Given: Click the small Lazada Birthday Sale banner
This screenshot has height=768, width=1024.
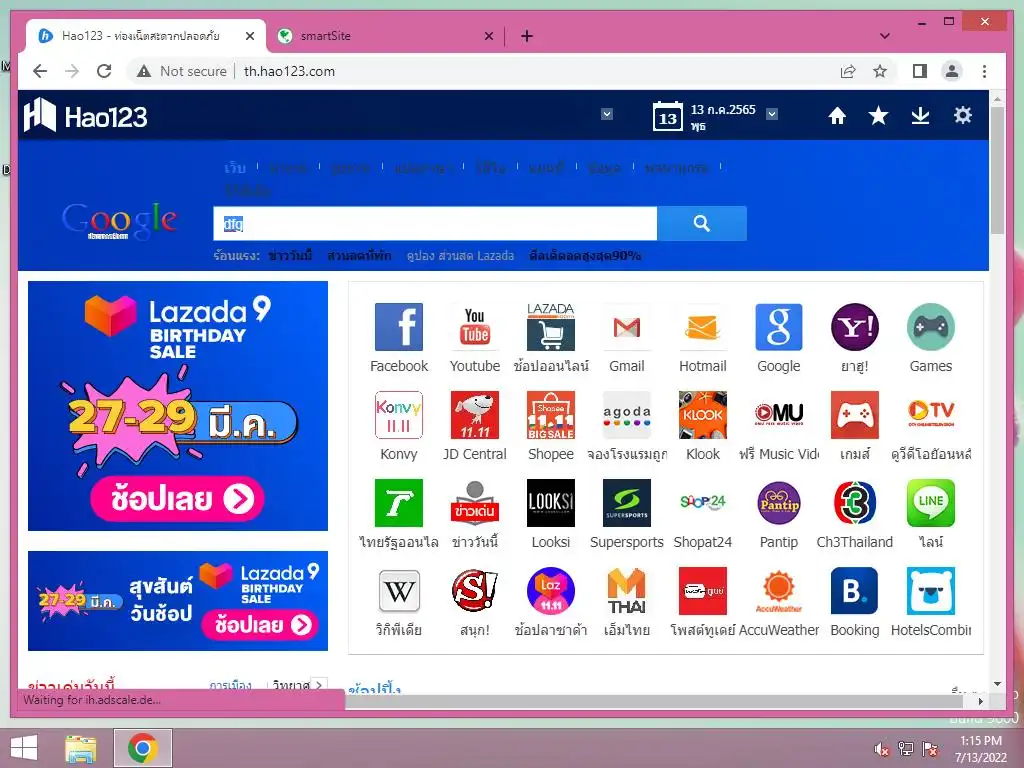Looking at the screenshot, I should [178, 601].
